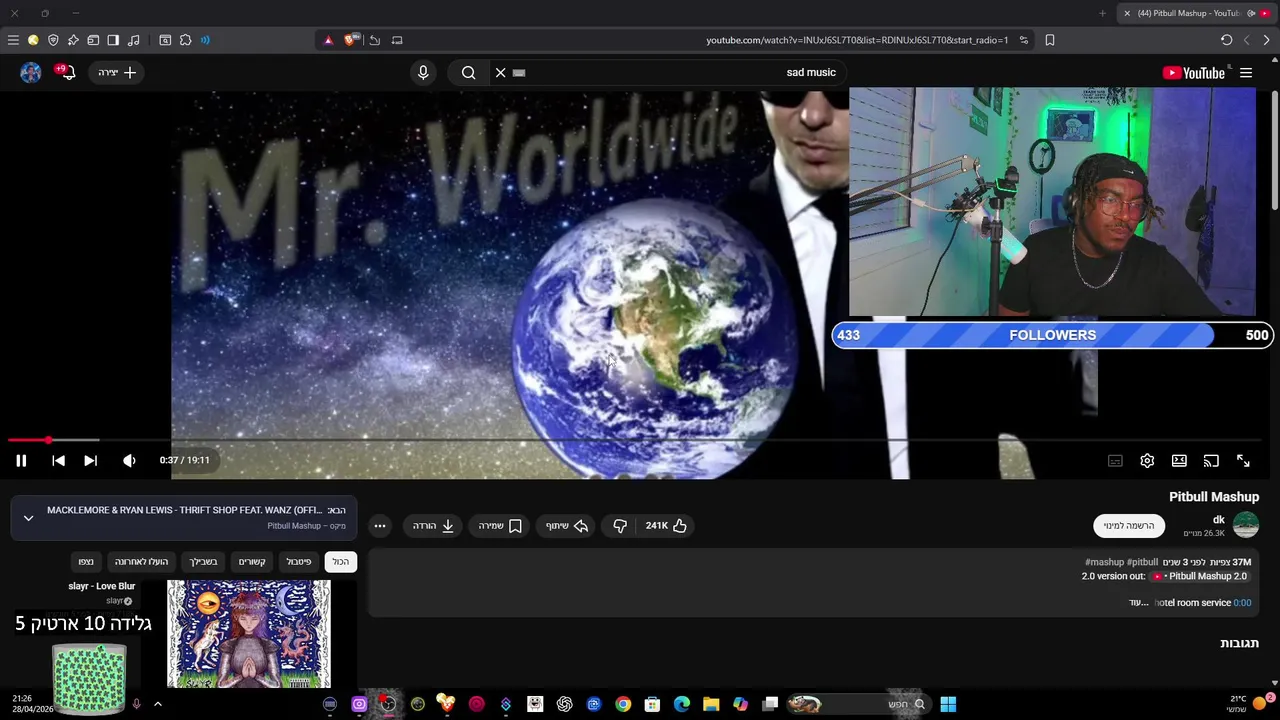The height and width of the screenshot is (720, 1280).
Task: Click the #mashup hashtag
Action: (x=1105, y=562)
